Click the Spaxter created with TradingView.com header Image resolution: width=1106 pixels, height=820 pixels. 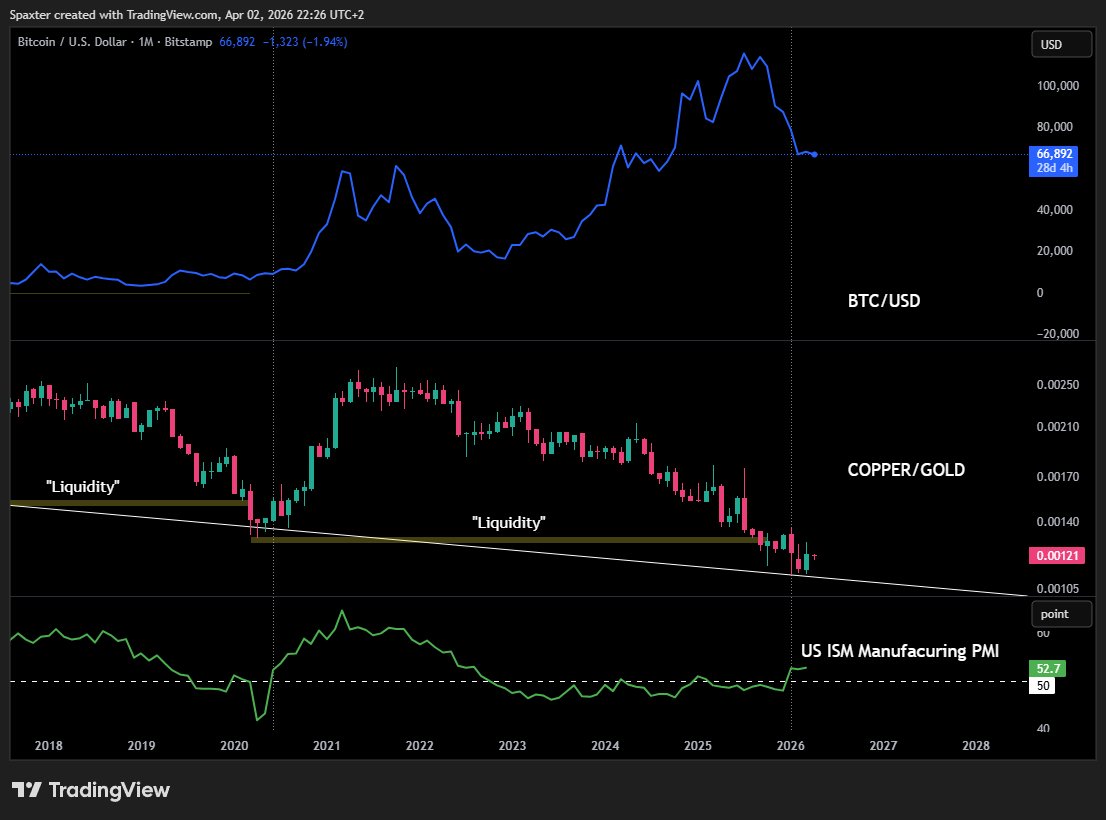coord(187,15)
